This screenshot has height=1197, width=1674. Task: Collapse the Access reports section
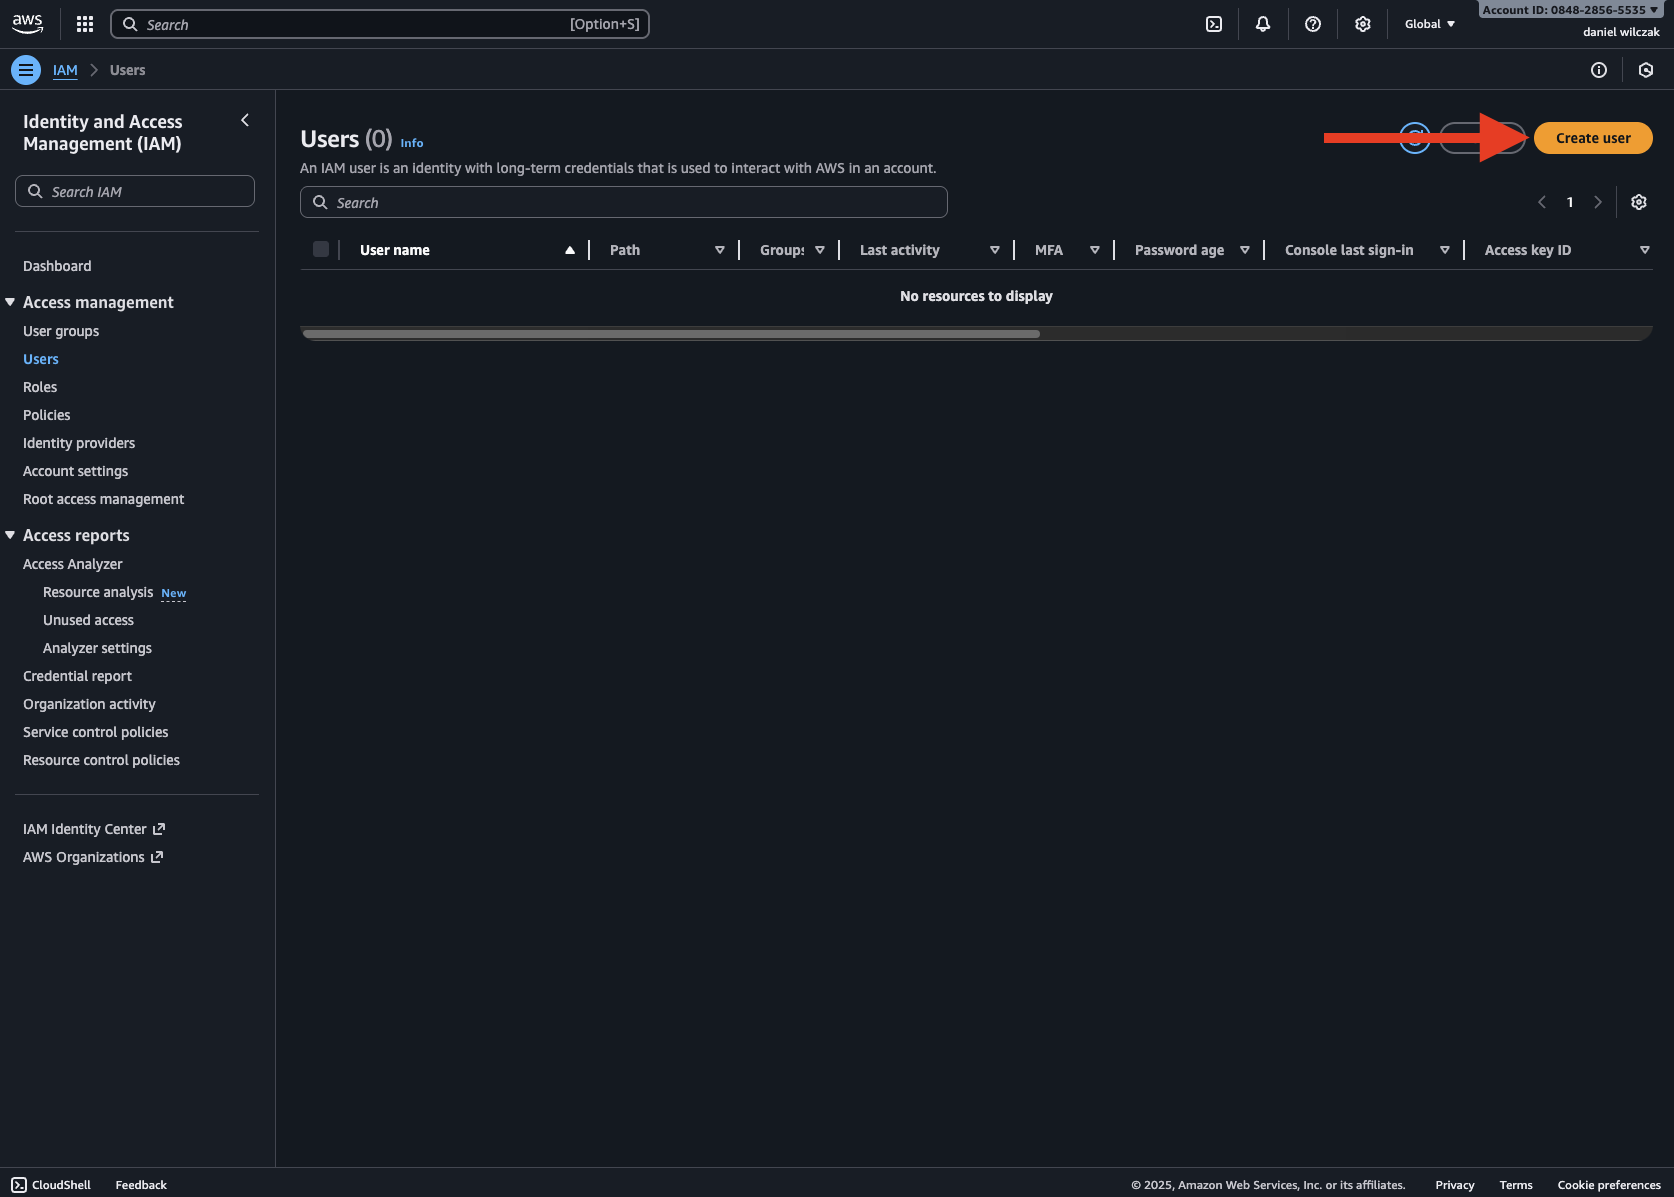pyautogui.click(x=10, y=535)
